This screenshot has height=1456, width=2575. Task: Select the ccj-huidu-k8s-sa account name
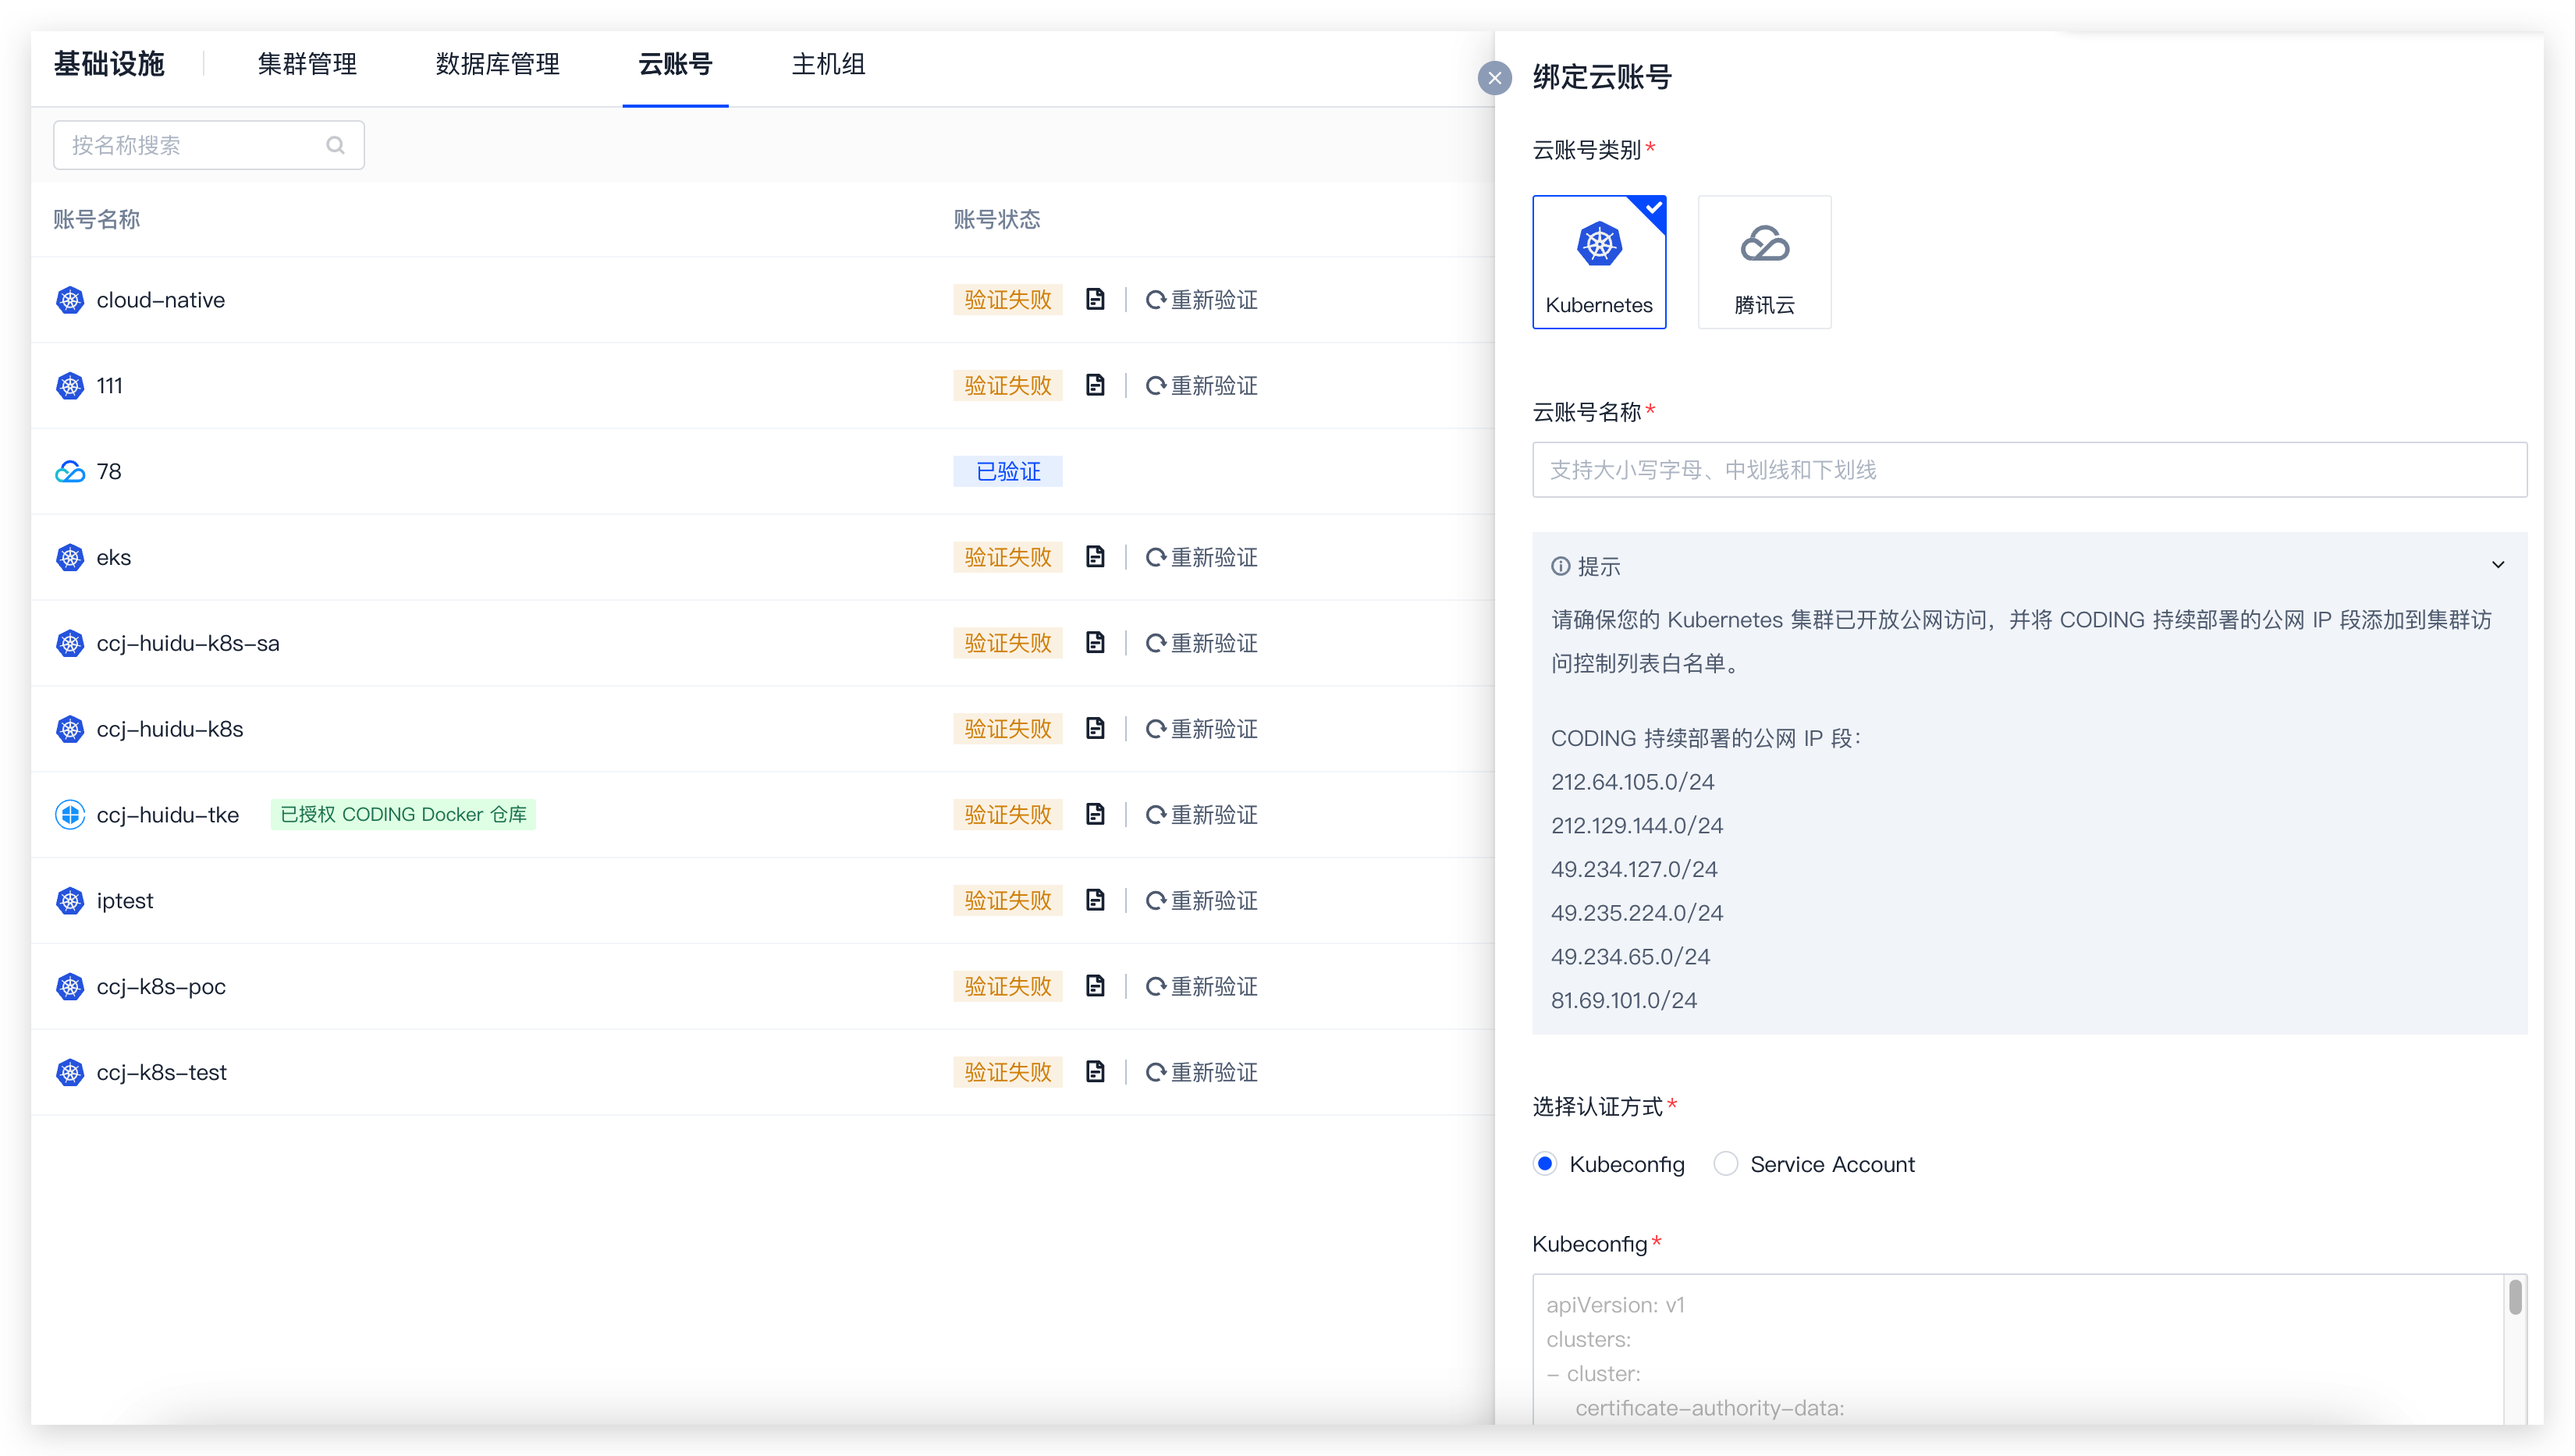[x=188, y=644]
